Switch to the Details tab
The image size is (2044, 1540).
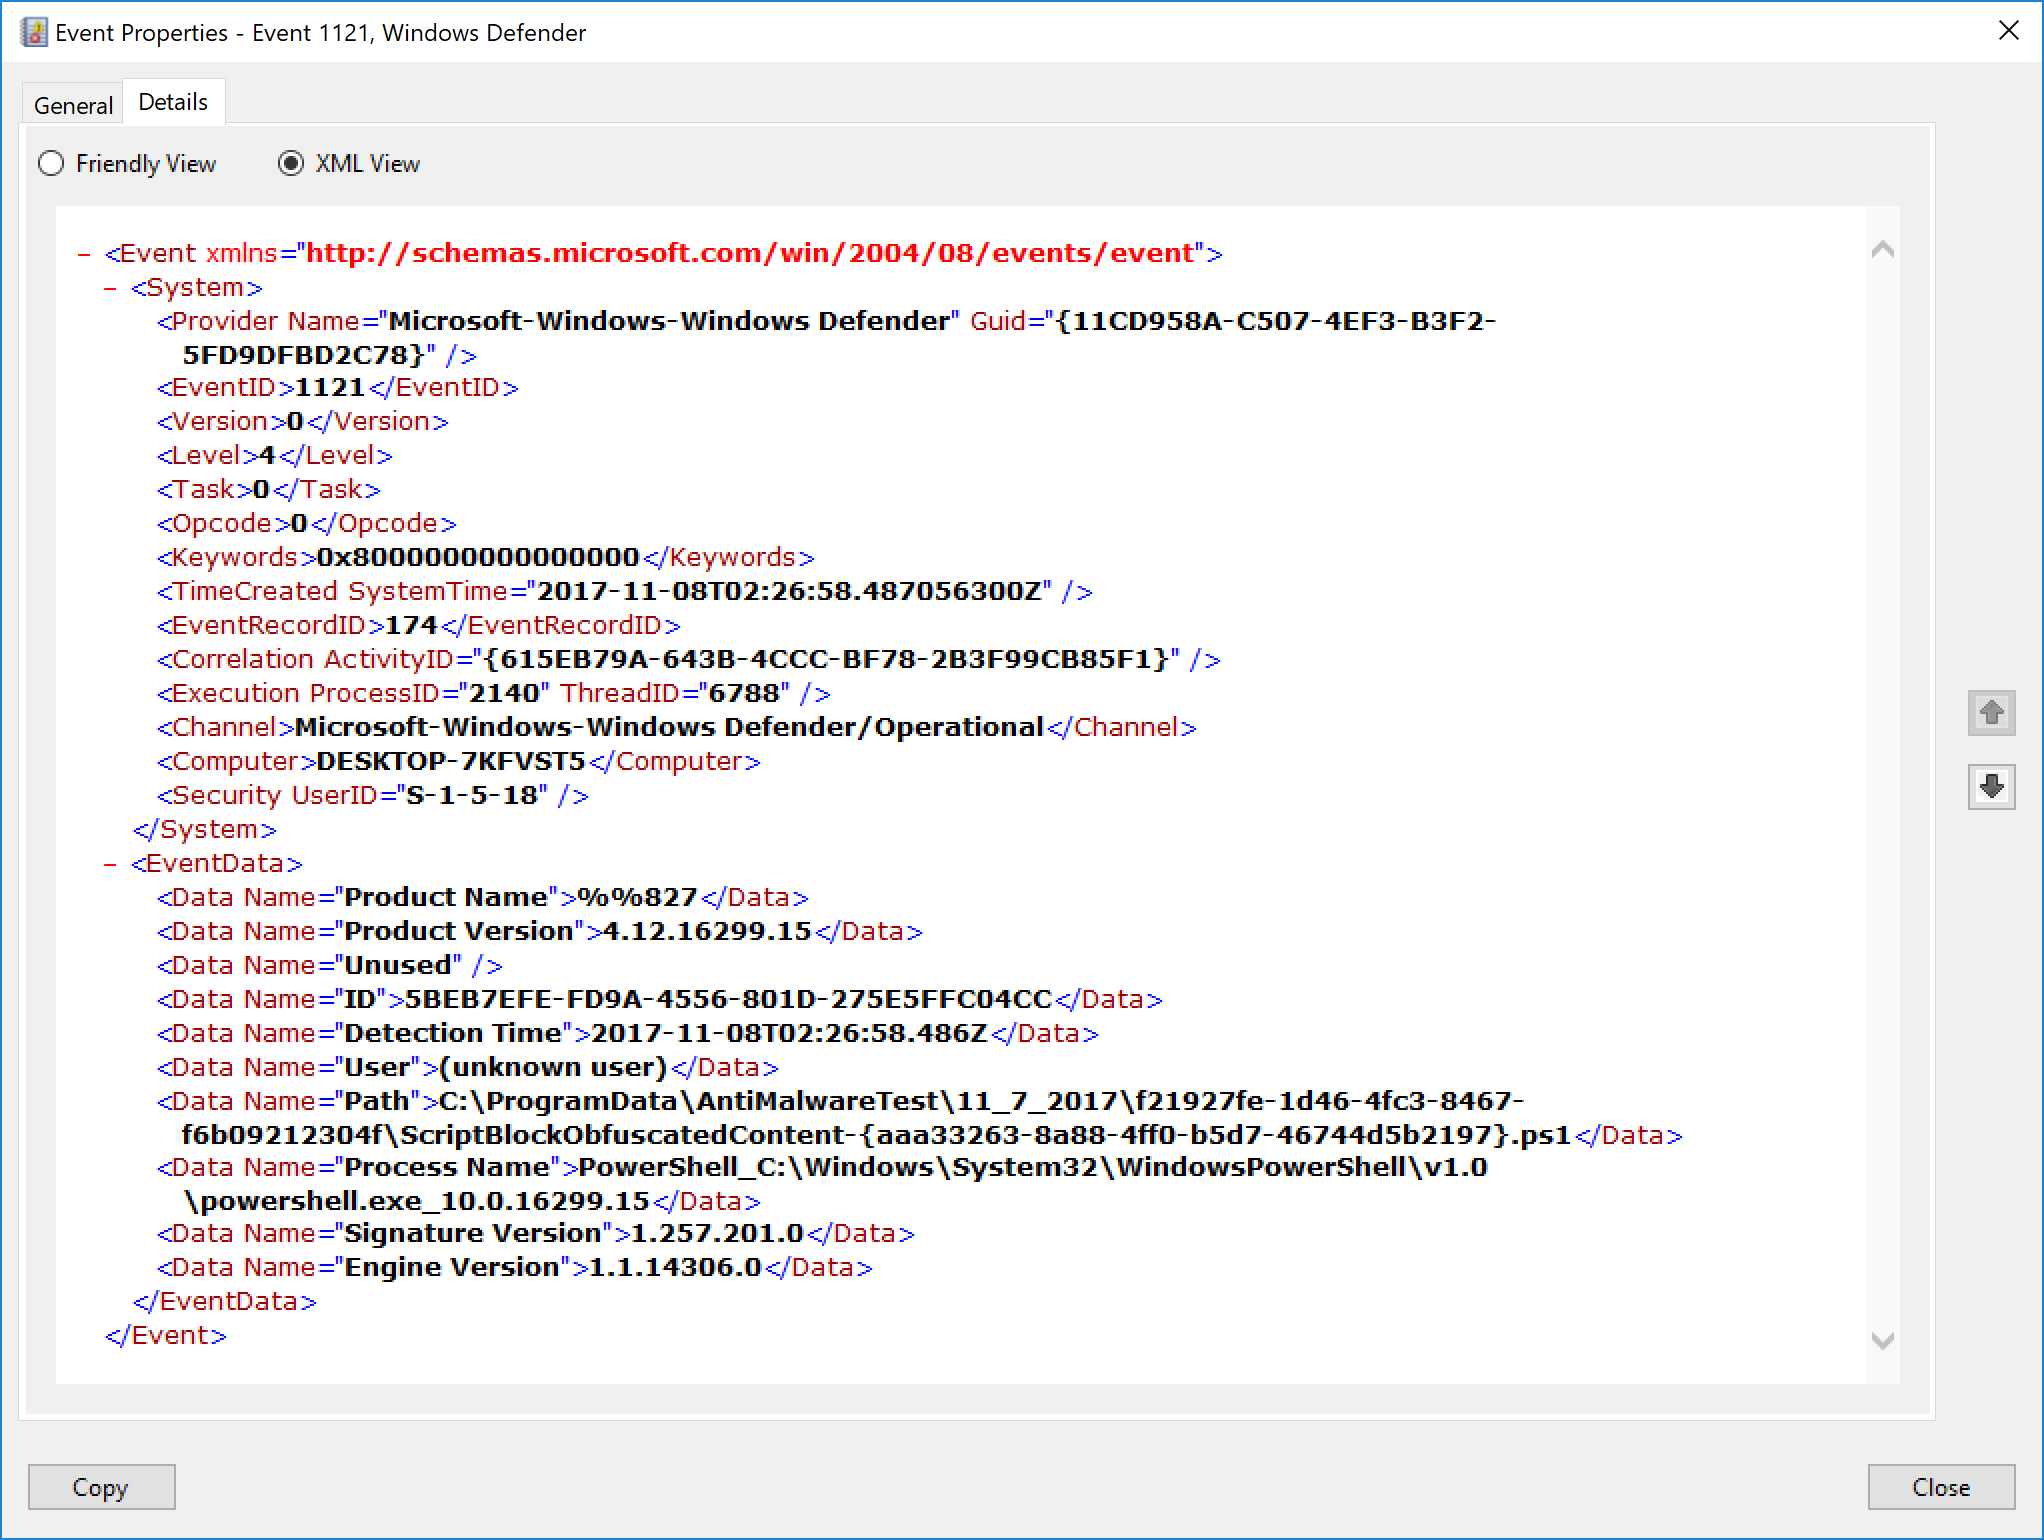pos(173,102)
